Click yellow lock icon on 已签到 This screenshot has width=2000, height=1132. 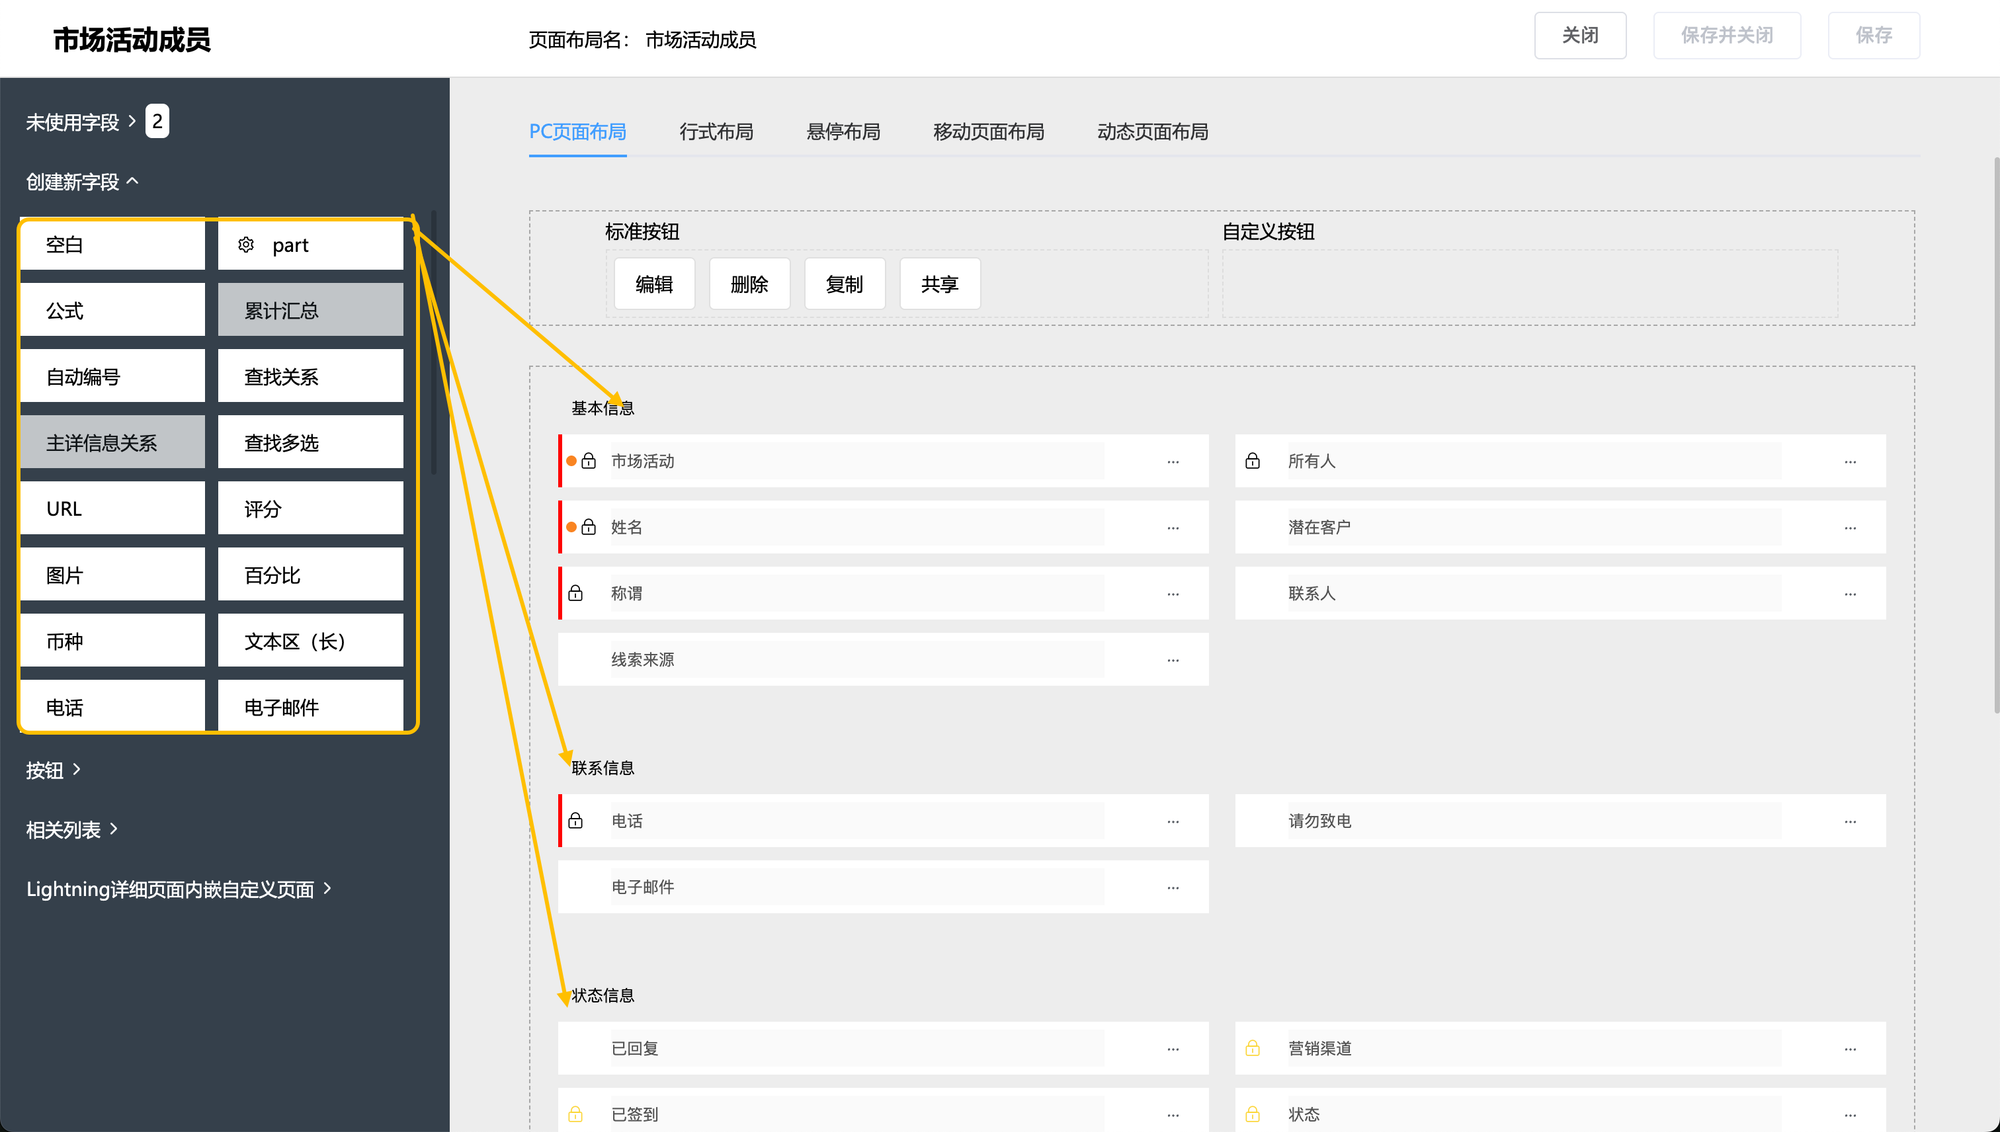click(x=576, y=1114)
